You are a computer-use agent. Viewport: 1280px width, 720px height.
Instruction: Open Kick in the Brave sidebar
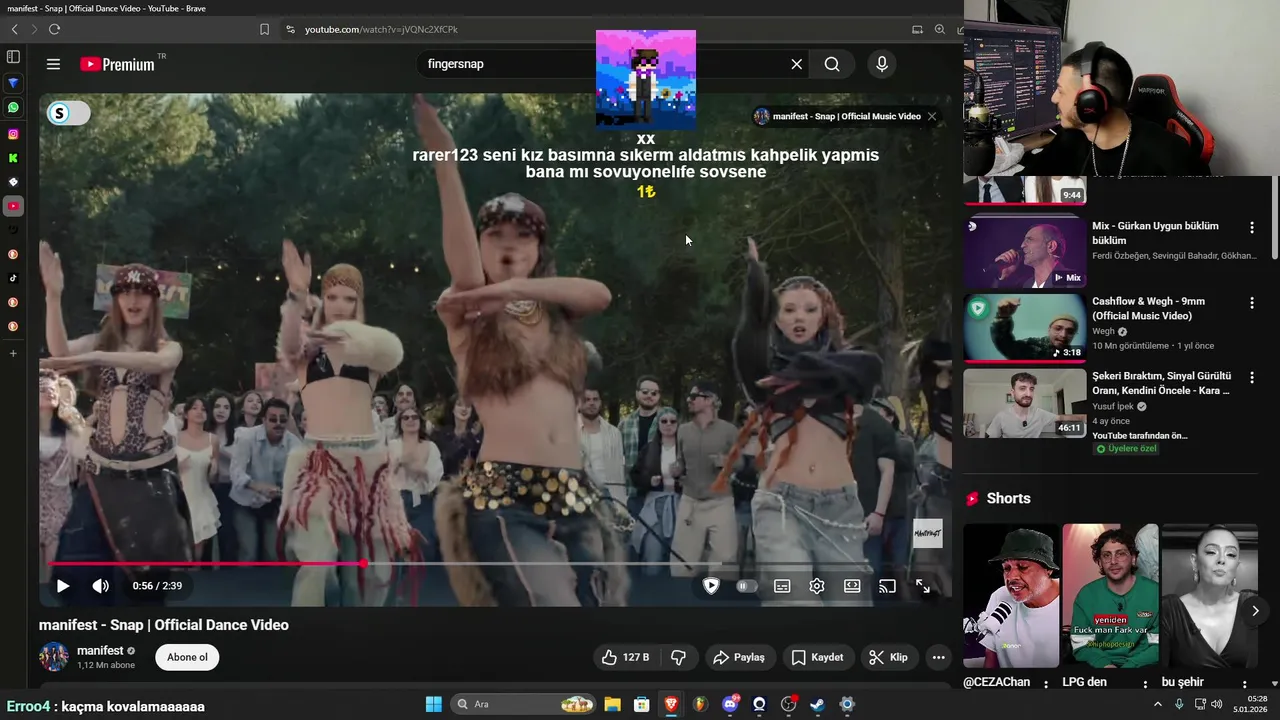click(x=13, y=158)
